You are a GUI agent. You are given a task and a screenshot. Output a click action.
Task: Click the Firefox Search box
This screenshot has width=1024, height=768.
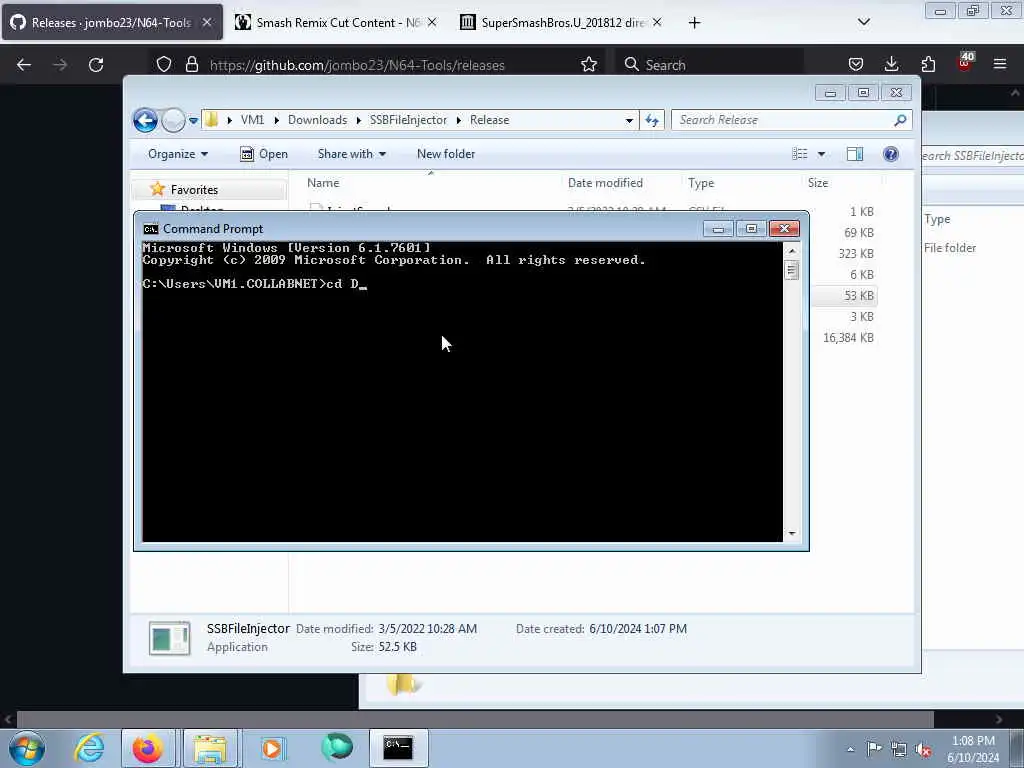(x=712, y=65)
